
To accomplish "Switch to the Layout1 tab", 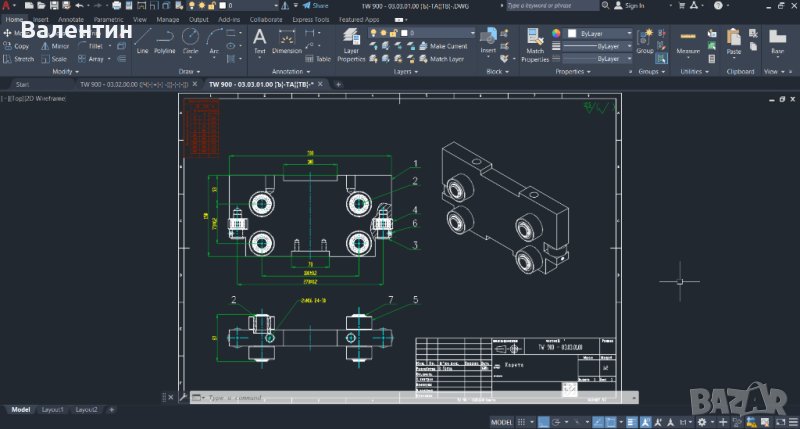I will [51, 410].
